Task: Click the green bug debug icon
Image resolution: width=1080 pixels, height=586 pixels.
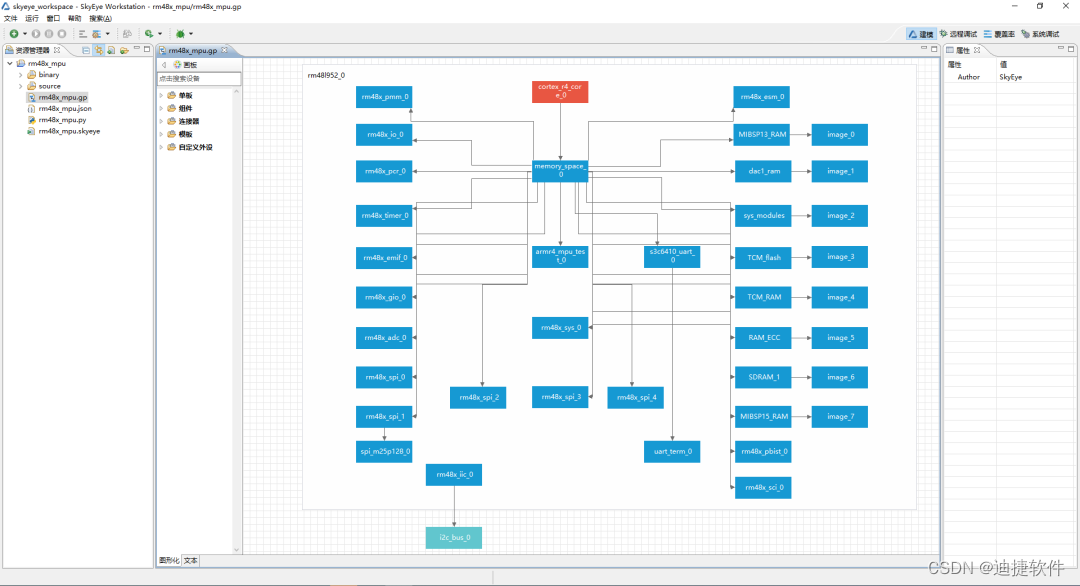Action: click(x=180, y=34)
